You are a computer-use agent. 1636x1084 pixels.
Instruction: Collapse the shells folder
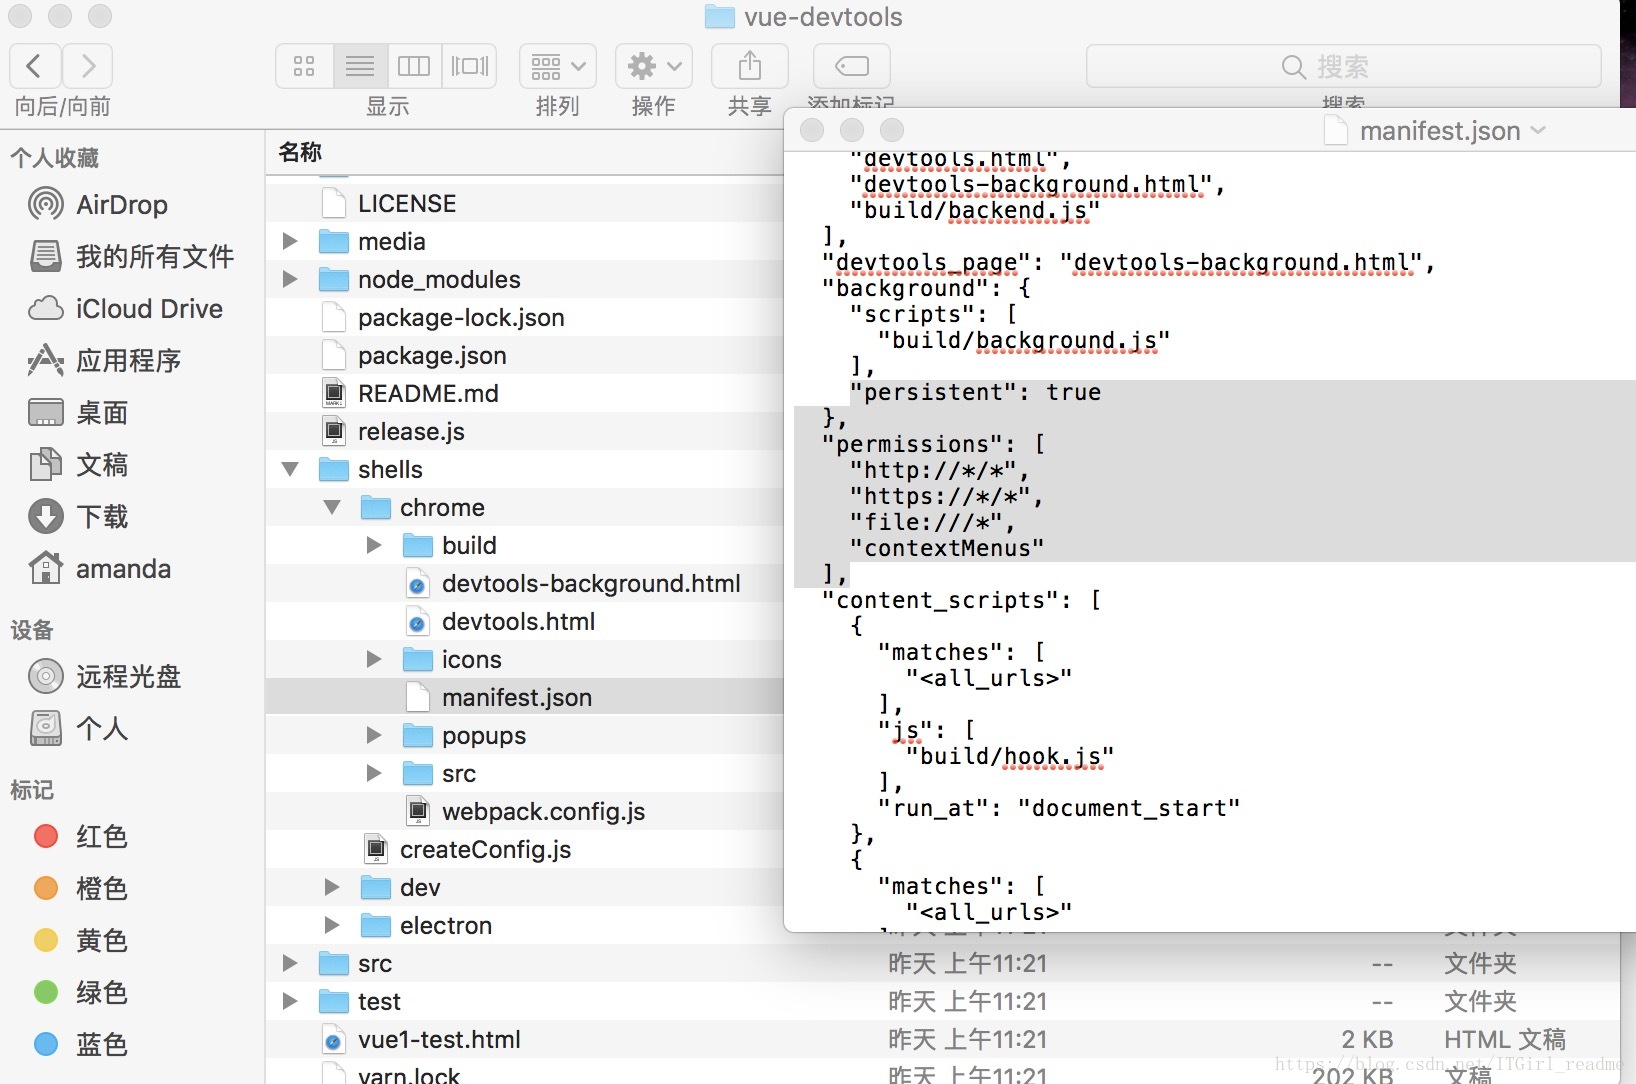point(290,469)
